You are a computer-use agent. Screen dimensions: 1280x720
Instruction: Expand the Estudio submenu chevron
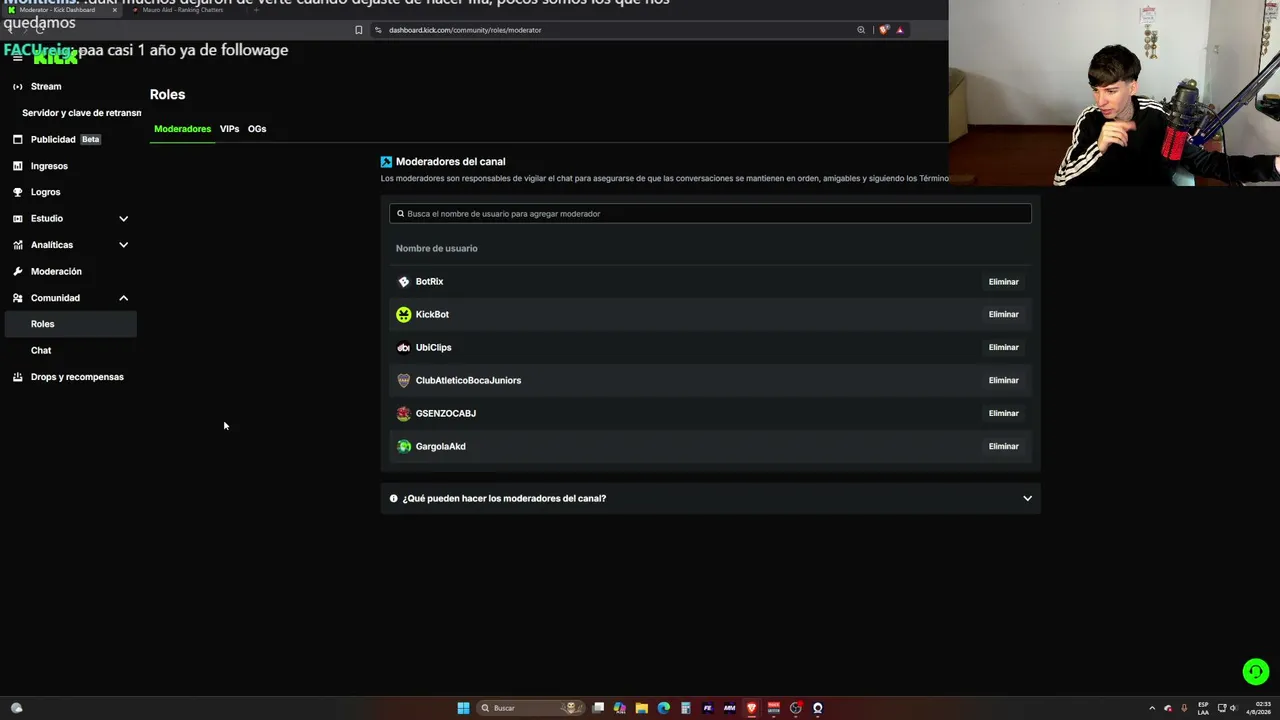(x=124, y=218)
